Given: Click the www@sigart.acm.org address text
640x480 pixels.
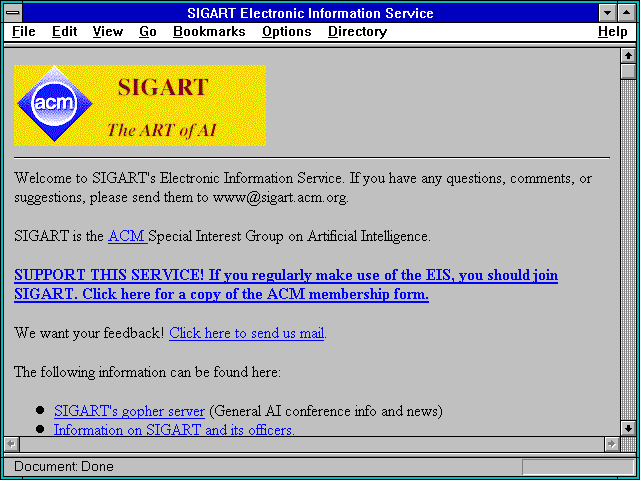Looking at the screenshot, I should pyautogui.click(x=280, y=198).
